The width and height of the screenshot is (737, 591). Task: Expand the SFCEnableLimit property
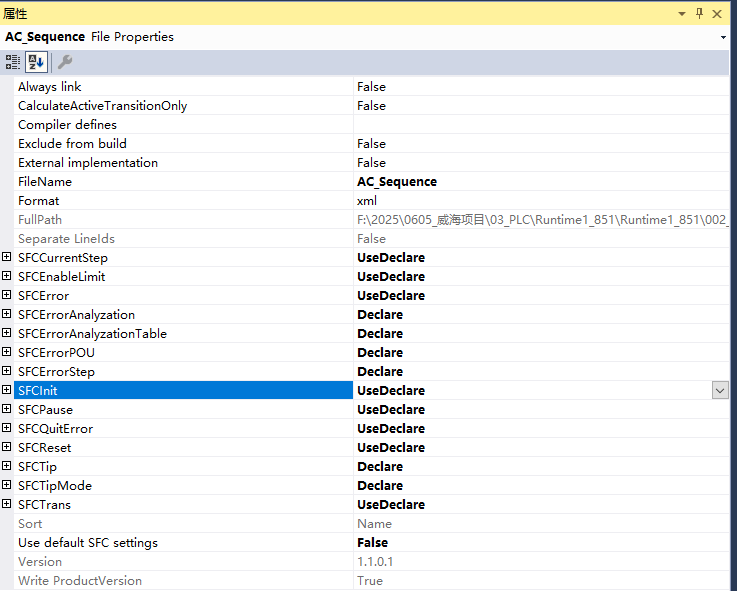click(7, 276)
